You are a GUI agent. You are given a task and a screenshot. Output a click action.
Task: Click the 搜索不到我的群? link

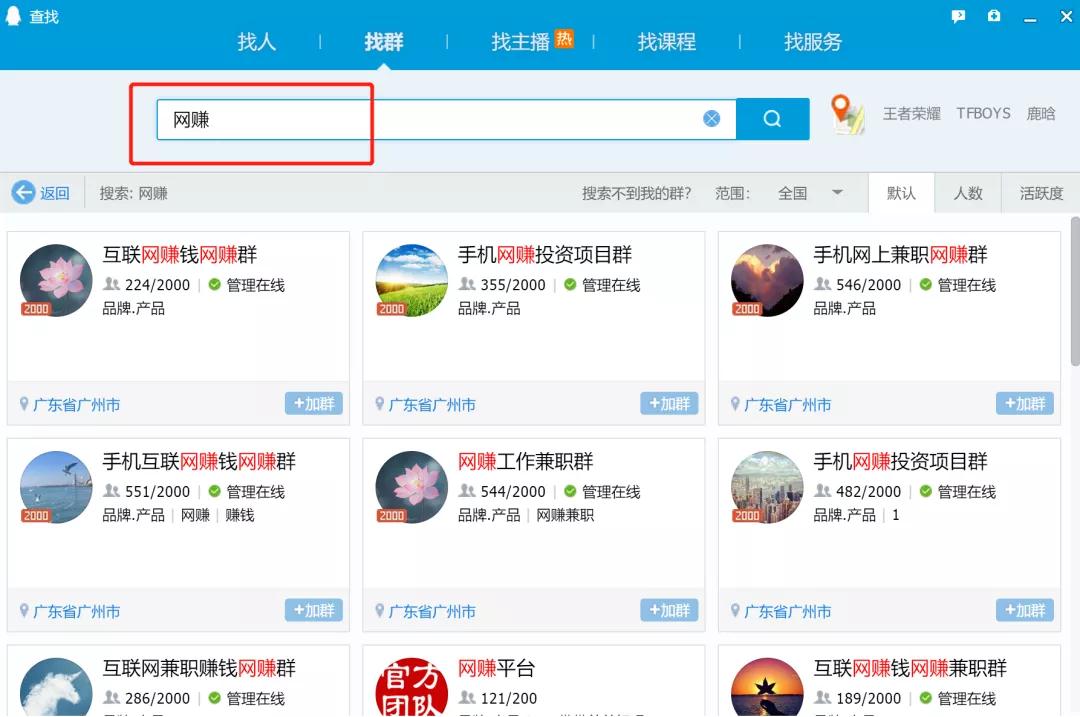pyautogui.click(x=636, y=193)
